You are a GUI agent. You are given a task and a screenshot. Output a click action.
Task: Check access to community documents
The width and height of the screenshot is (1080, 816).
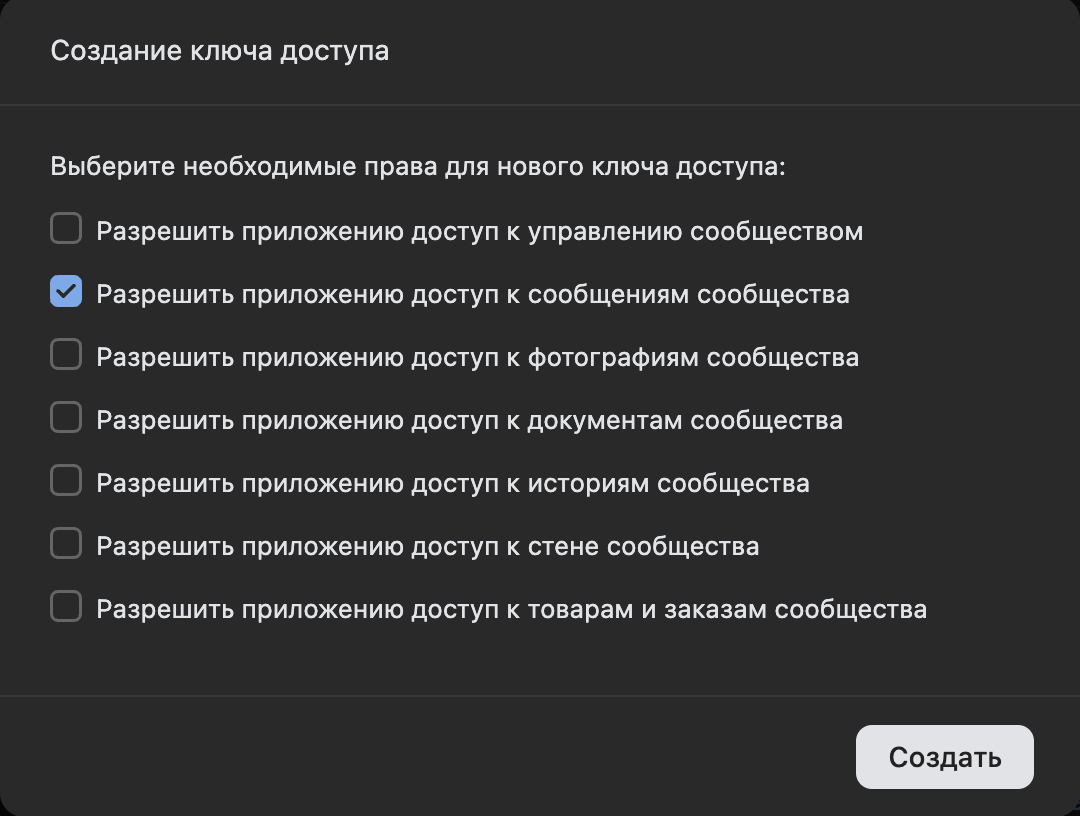65,417
